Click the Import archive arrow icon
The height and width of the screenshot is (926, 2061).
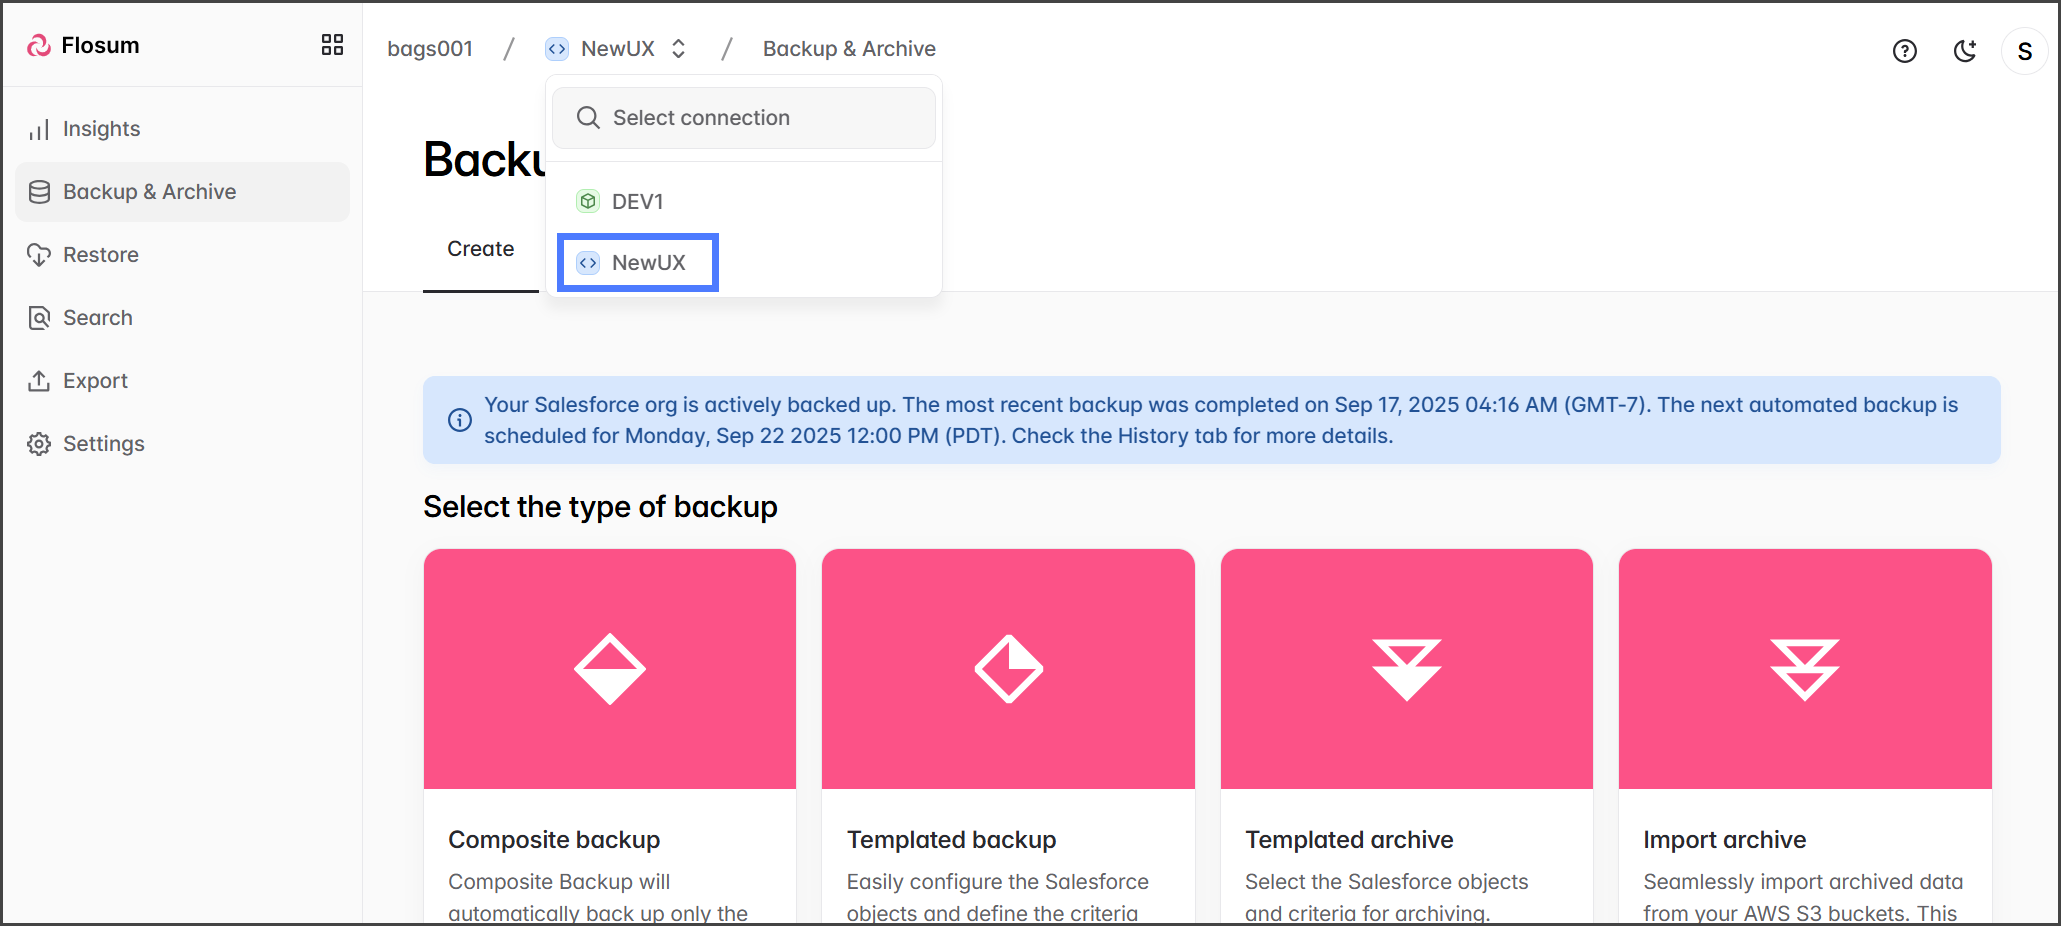[x=1804, y=669]
